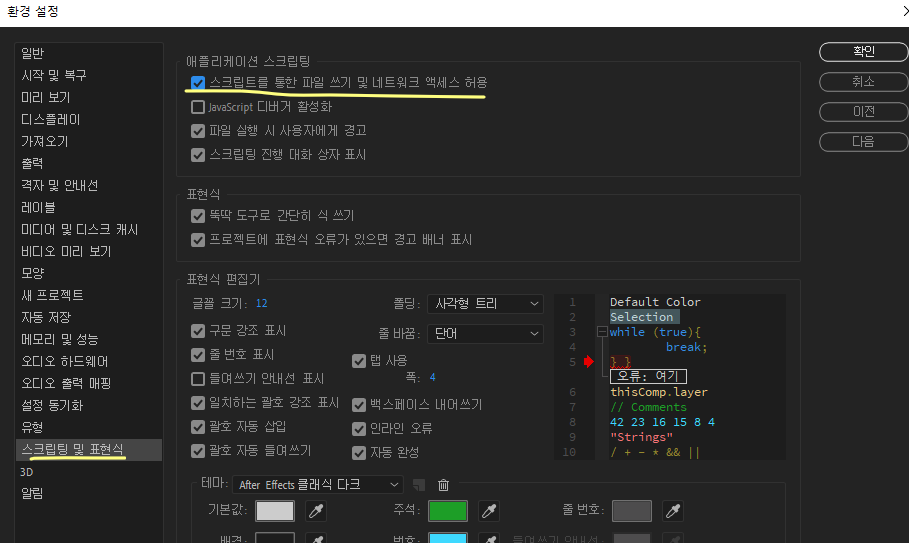Go to previous page with 이전
The width and height of the screenshot is (909, 543).
click(x=863, y=112)
